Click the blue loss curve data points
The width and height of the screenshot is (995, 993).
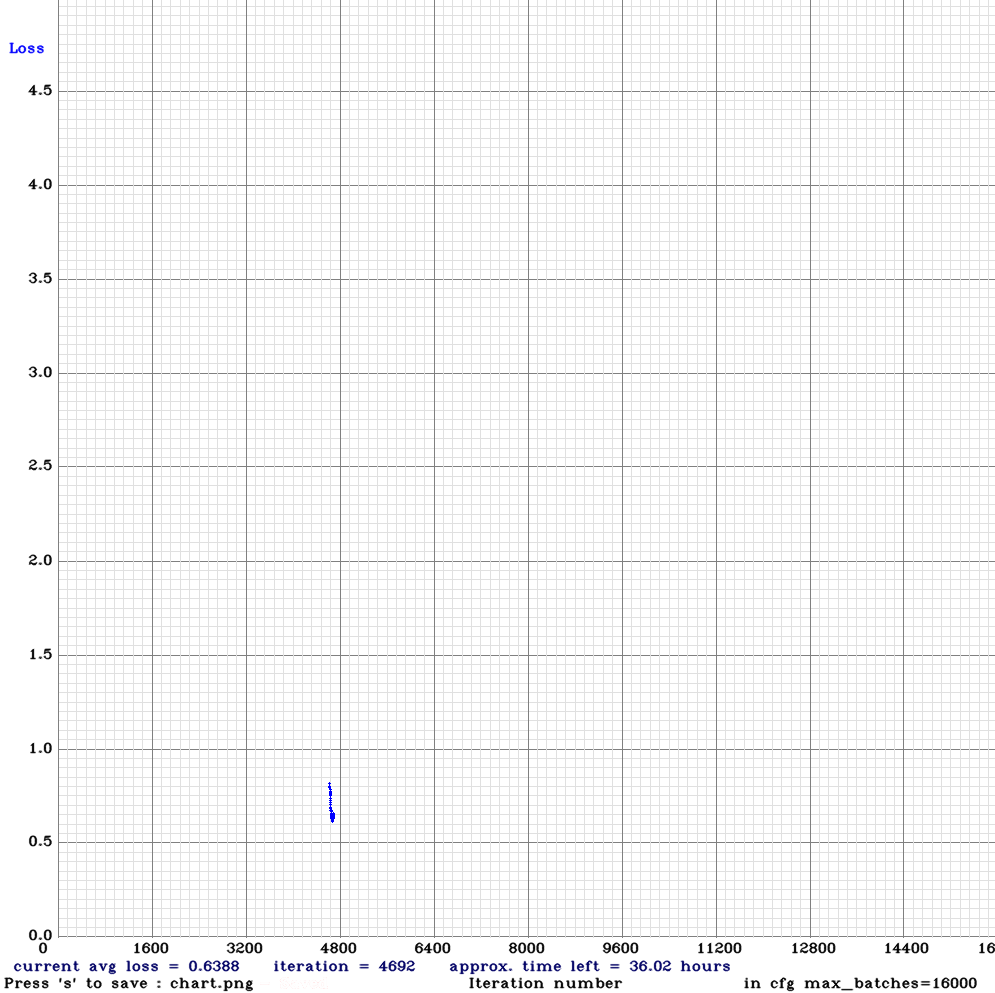click(x=331, y=803)
